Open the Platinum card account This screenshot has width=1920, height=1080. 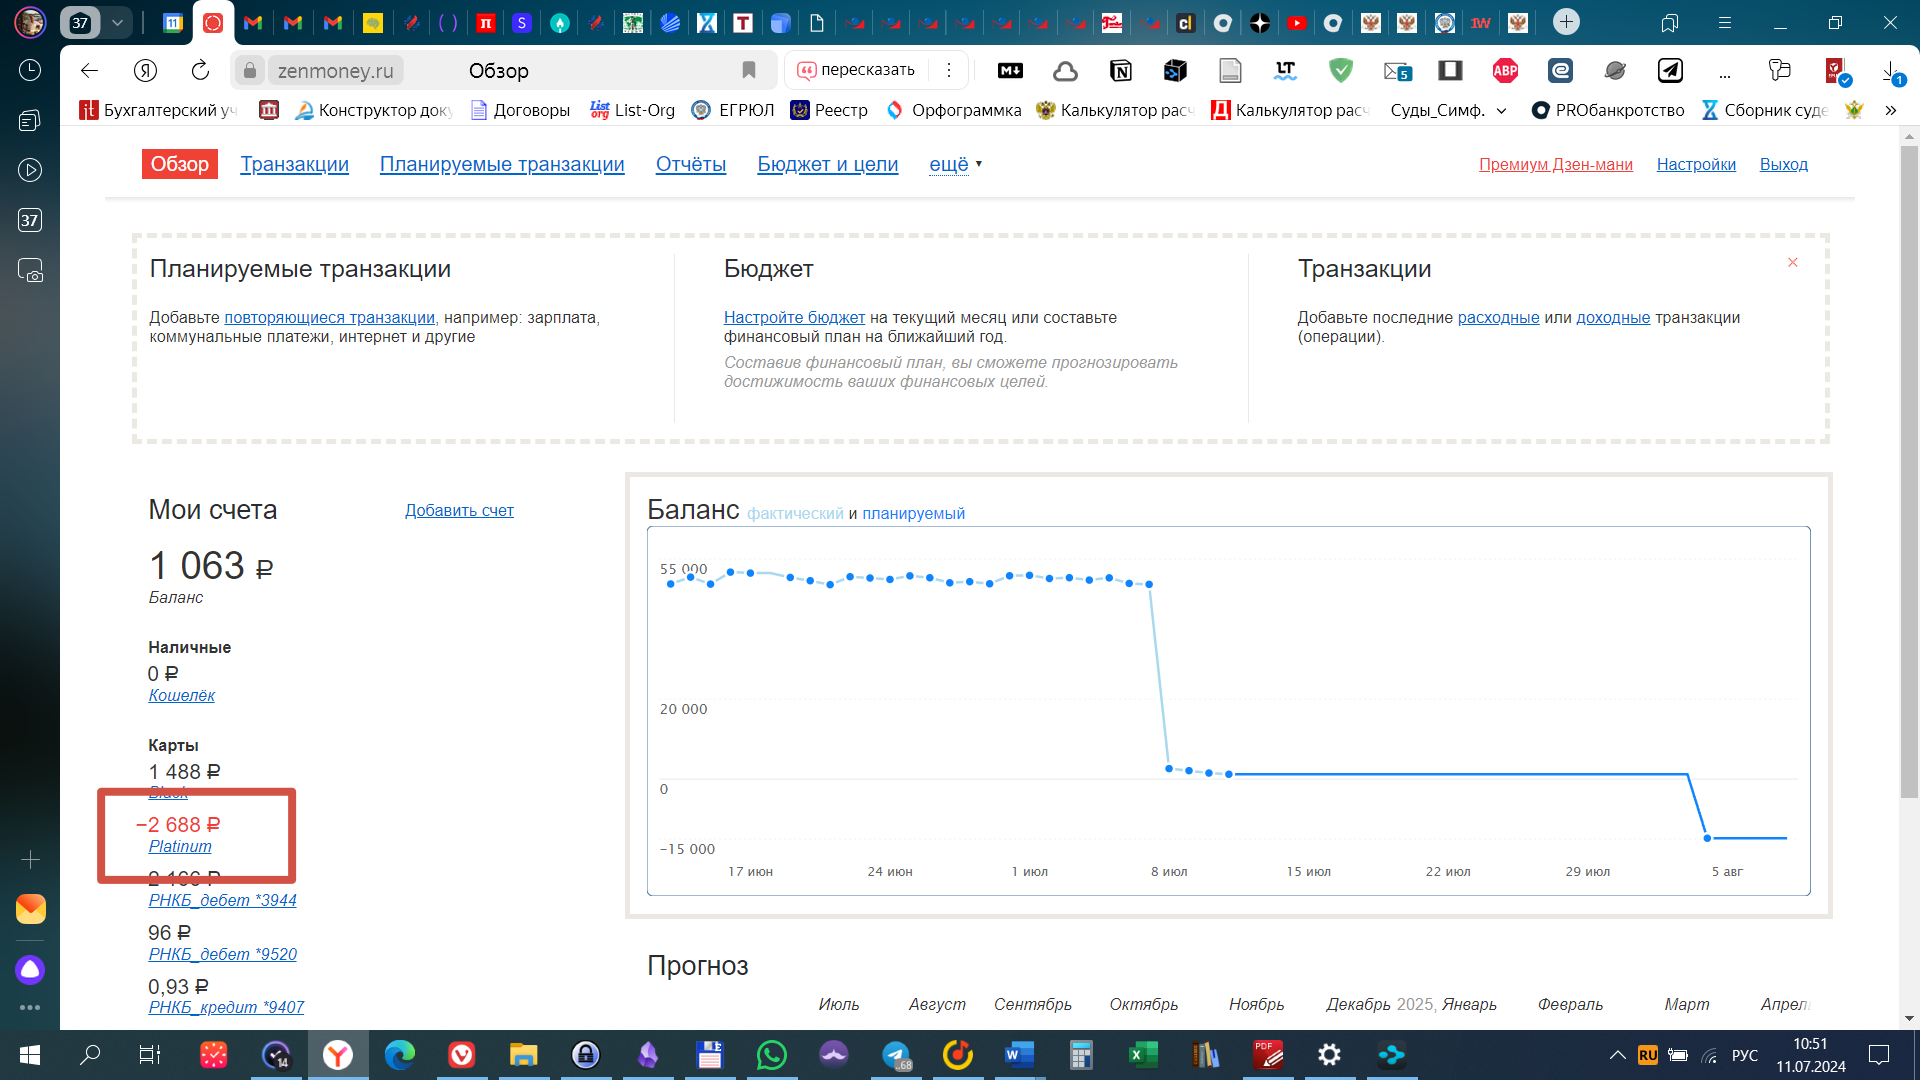click(x=180, y=846)
